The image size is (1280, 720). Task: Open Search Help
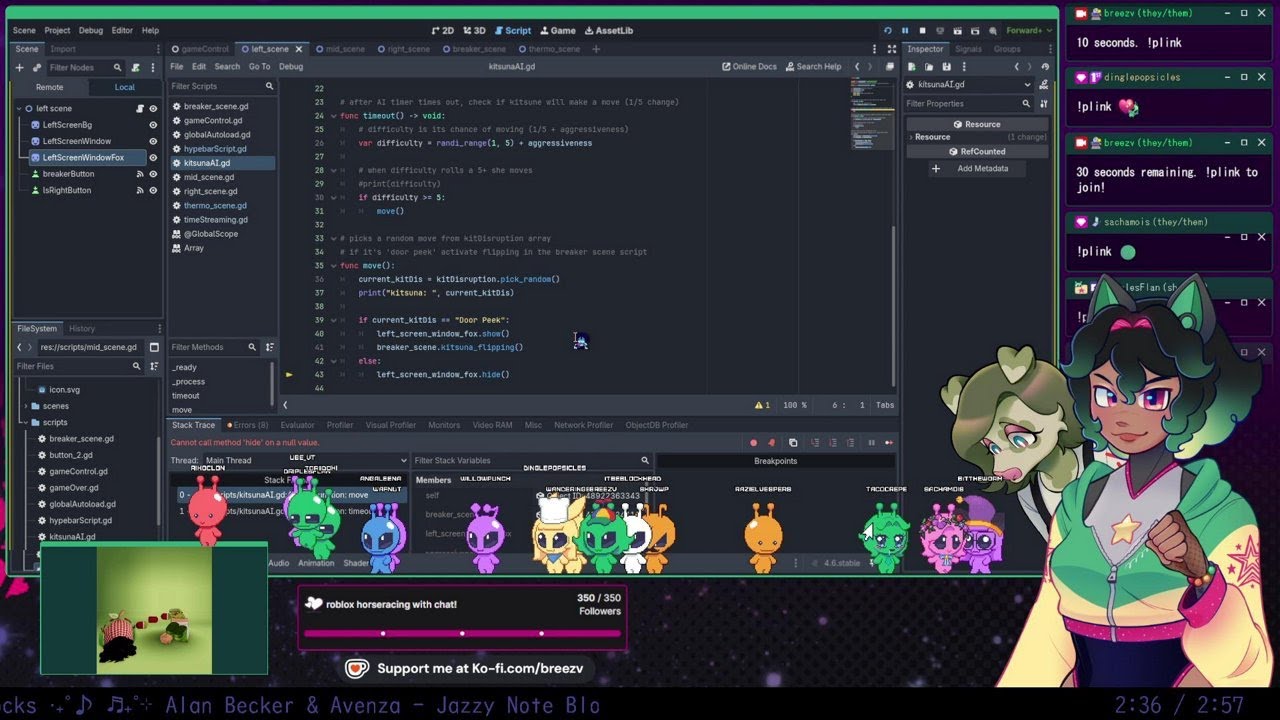coord(813,66)
